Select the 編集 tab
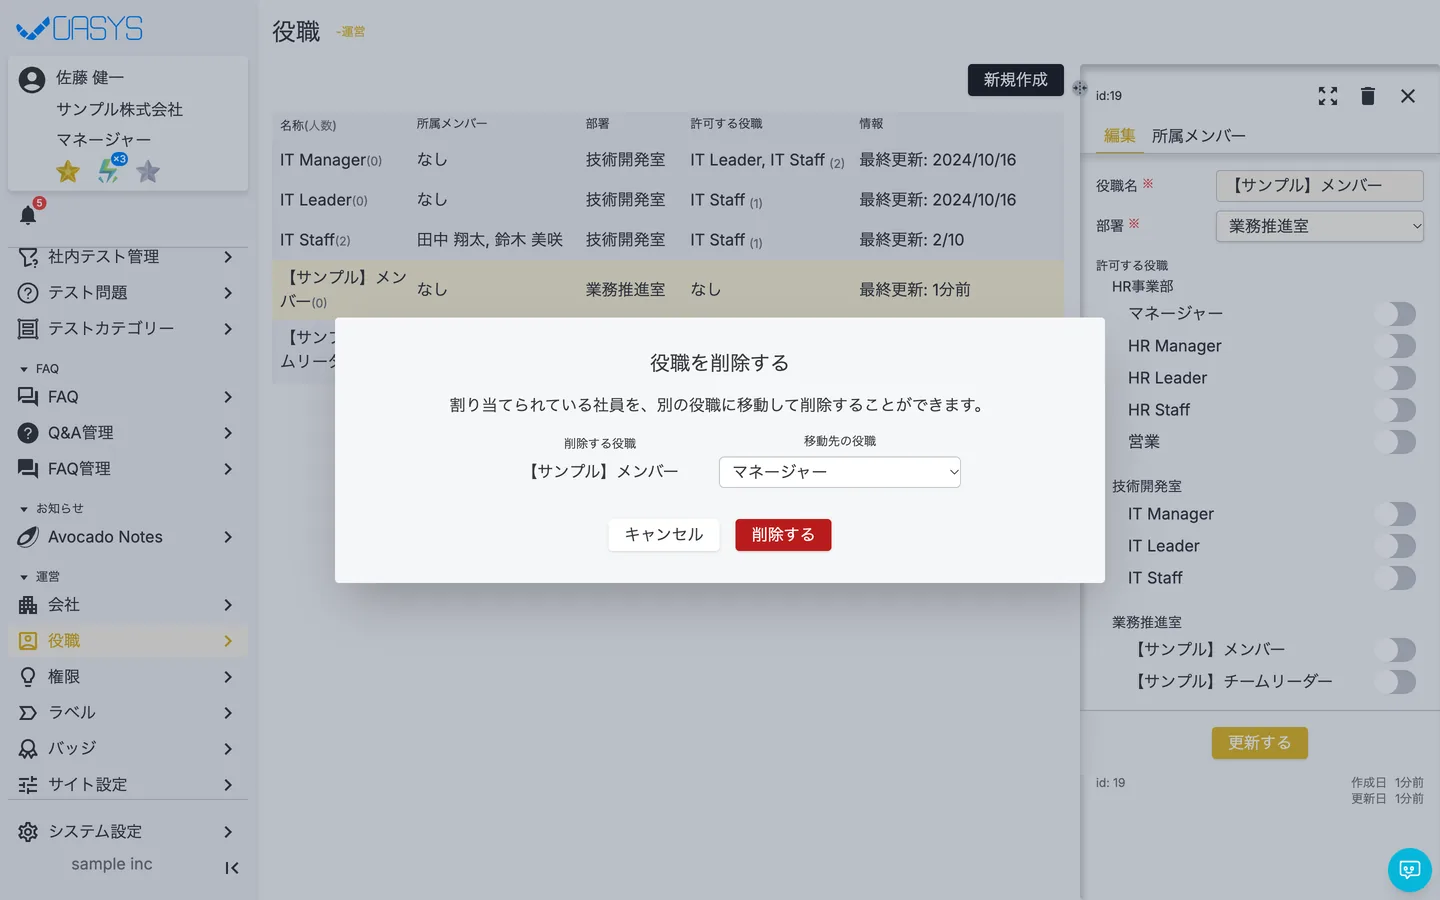Viewport: 1440px width, 900px height. tap(1120, 136)
